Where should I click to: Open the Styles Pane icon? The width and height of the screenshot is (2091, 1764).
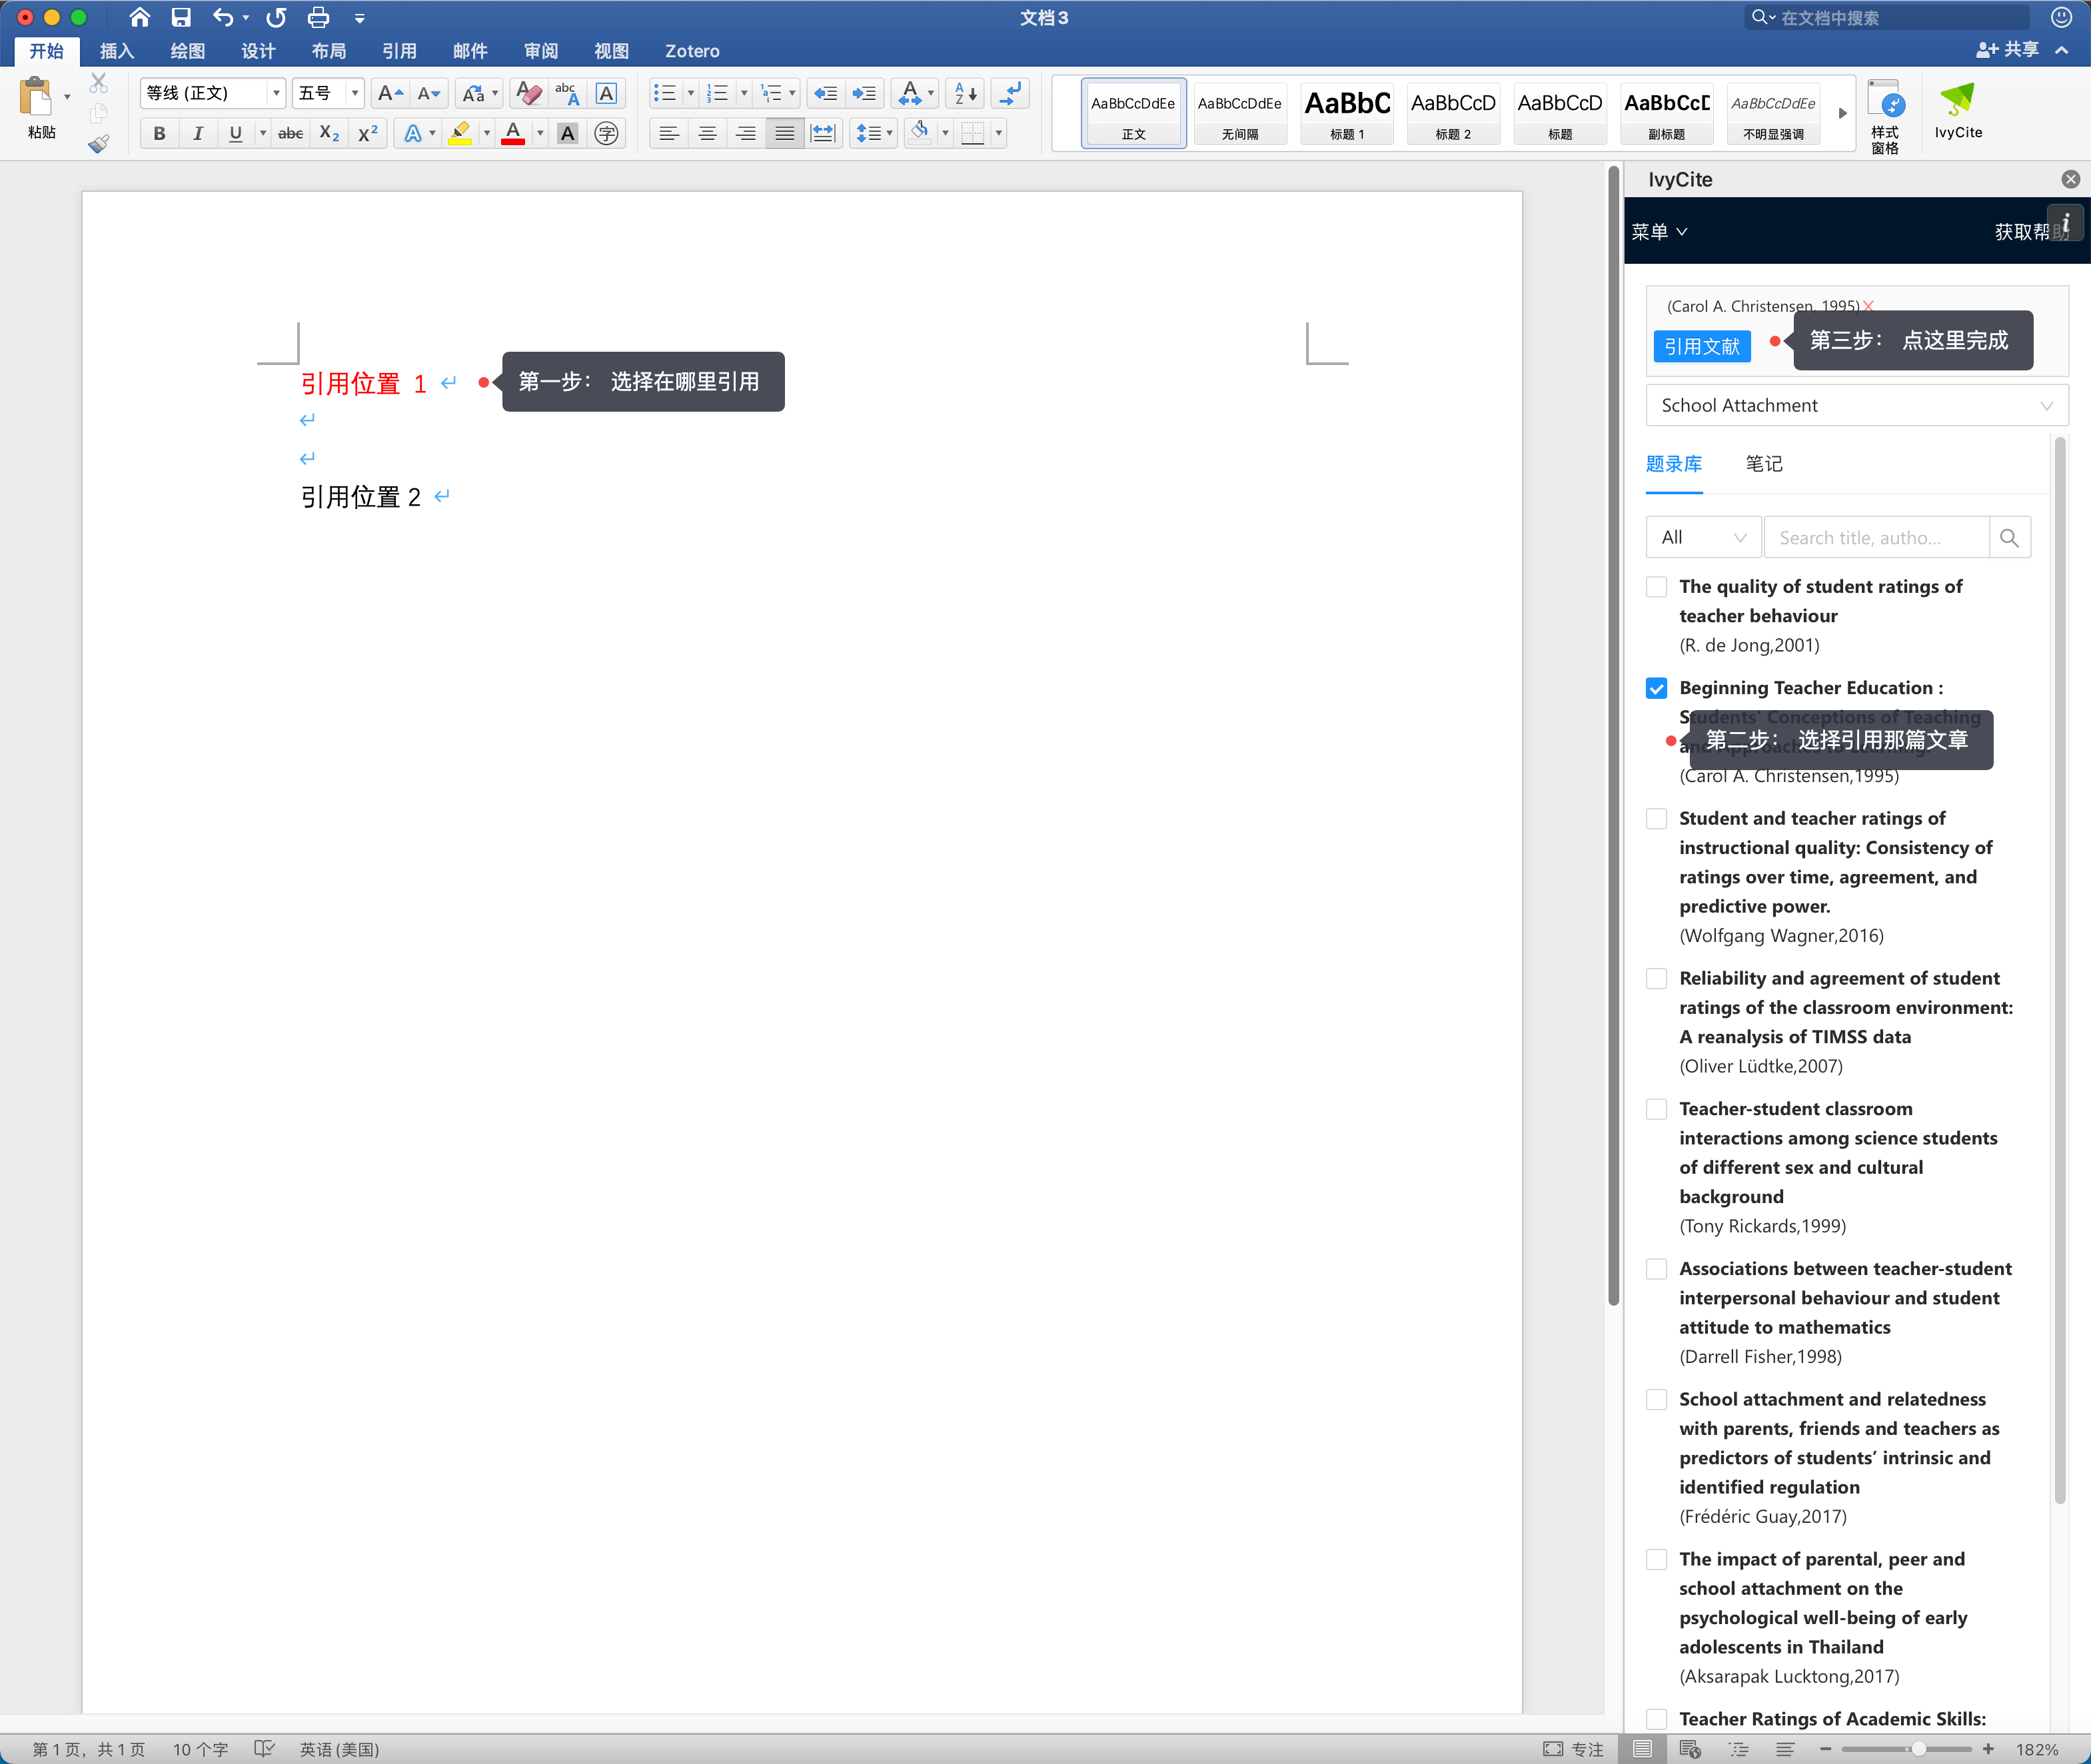[x=1885, y=116]
